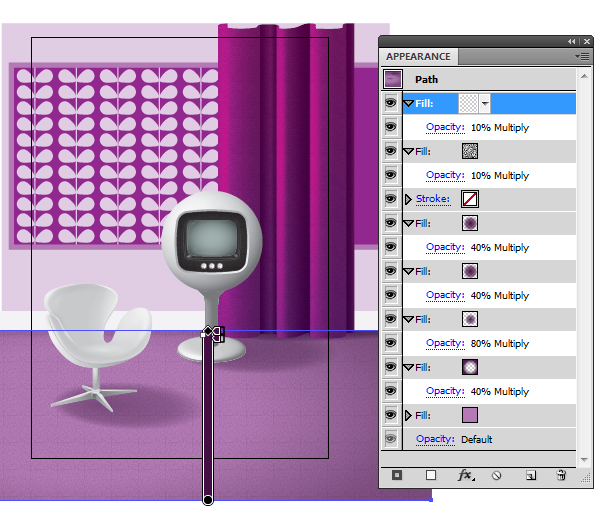Image resolution: width=599 pixels, height=520 pixels.
Task: Toggle visibility of the 80% Multiply opacity
Action: click(390, 343)
